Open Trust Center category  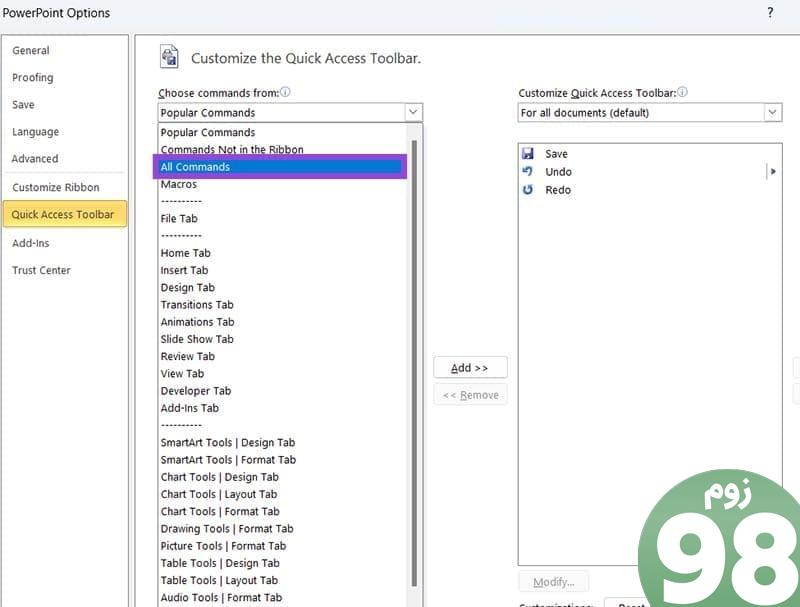(x=64, y=270)
